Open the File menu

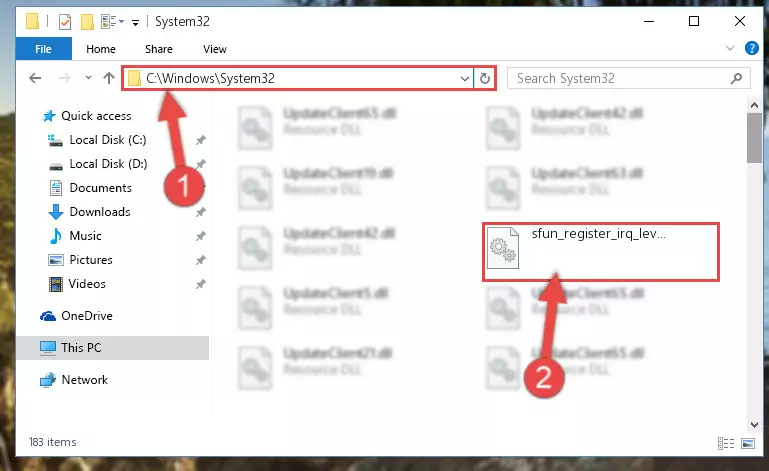[43, 49]
